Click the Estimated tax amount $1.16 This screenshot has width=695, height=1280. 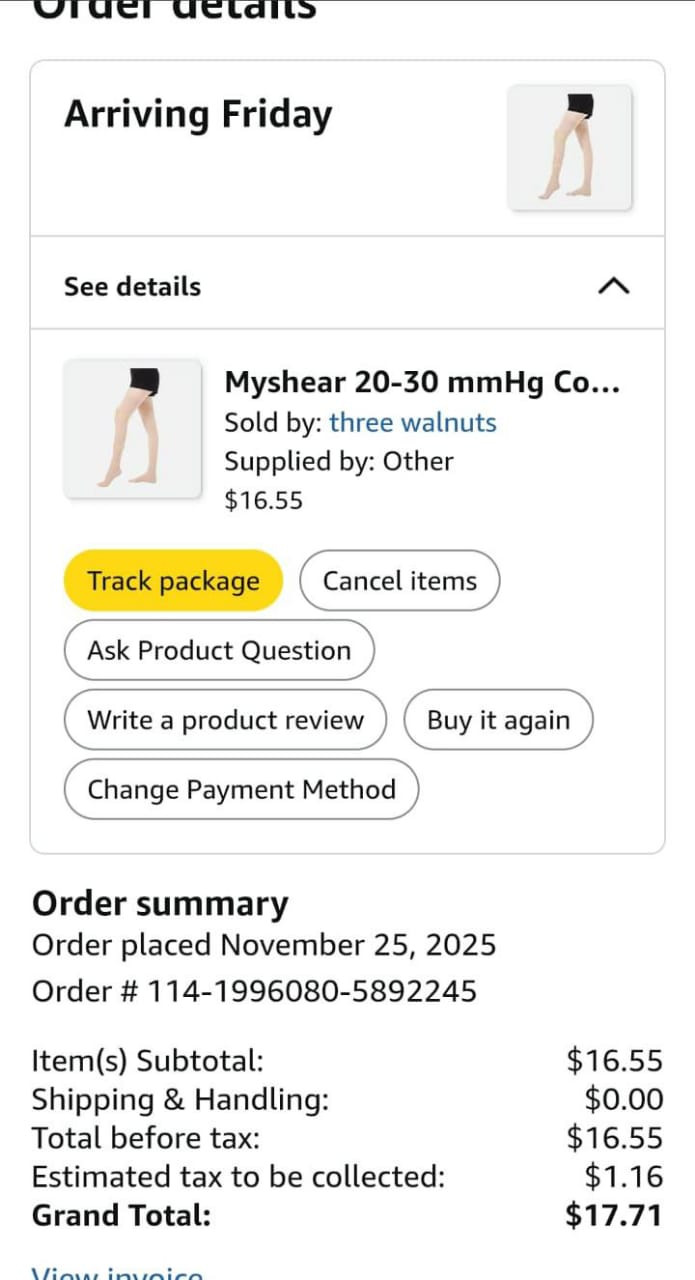pos(623,1177)
